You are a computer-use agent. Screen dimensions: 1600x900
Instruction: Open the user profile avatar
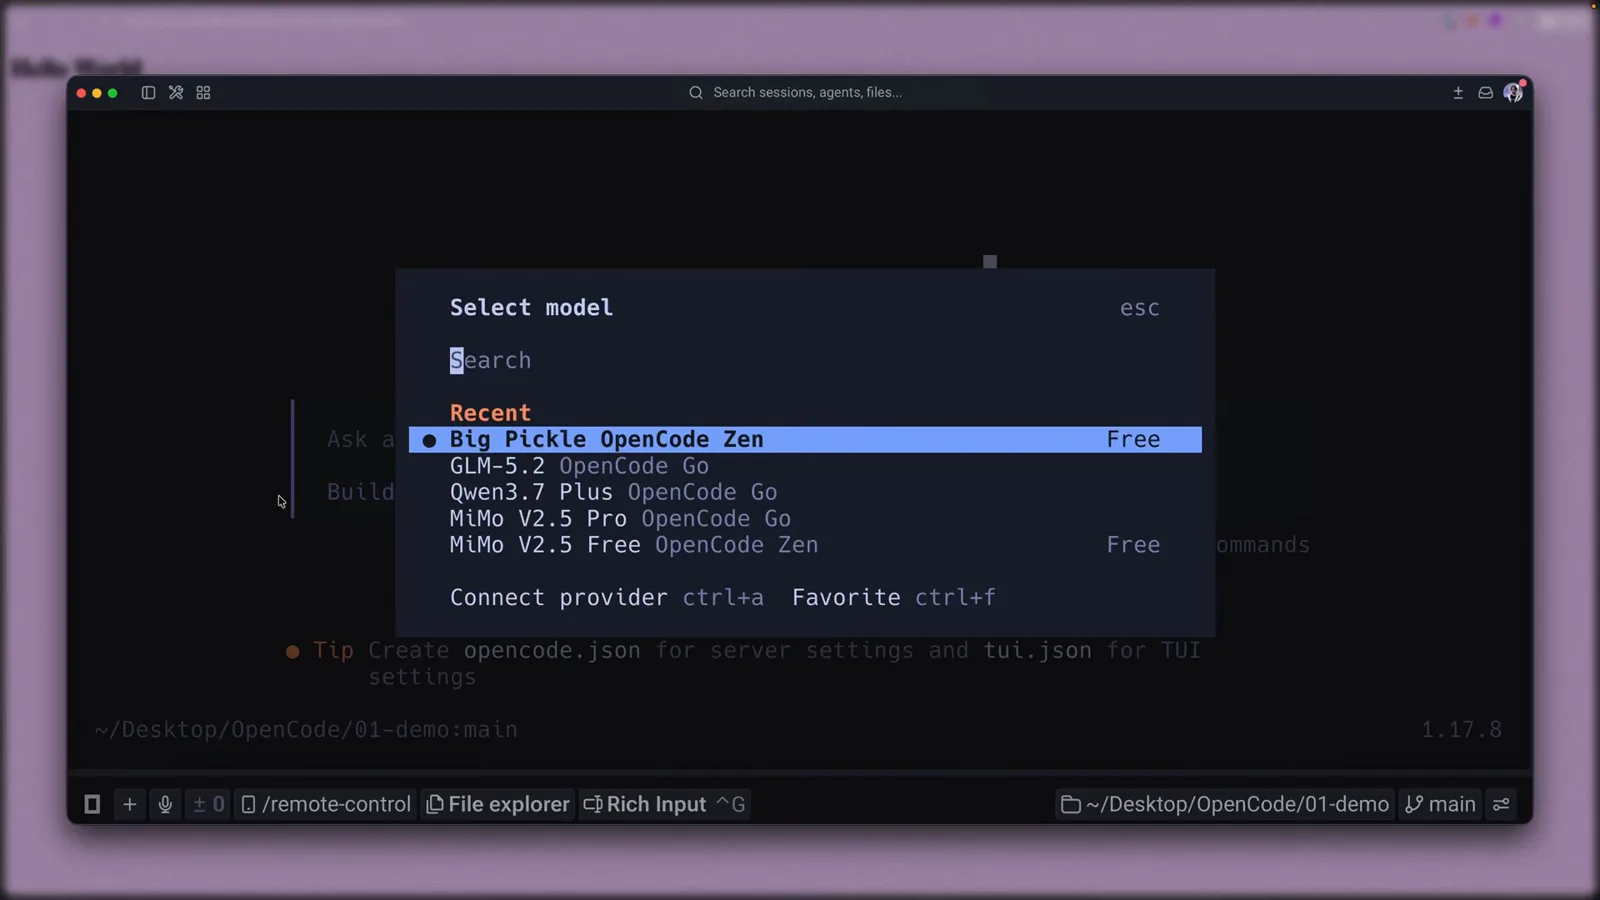click(1513, 92)
